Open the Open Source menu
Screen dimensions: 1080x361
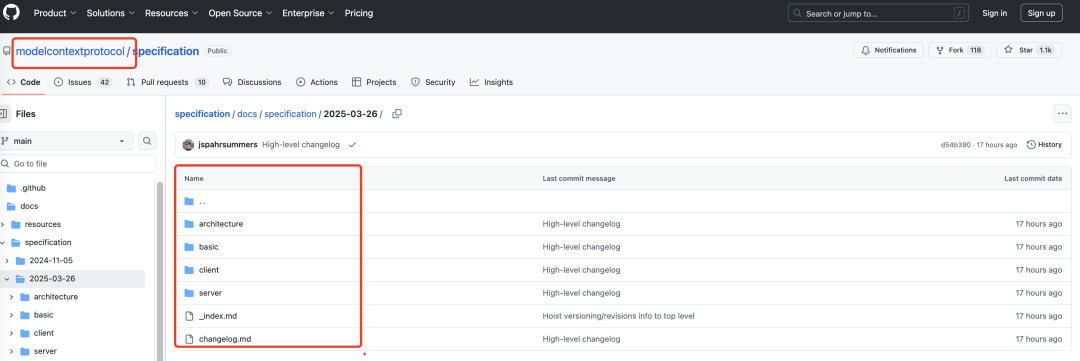[x=240, y=13]
